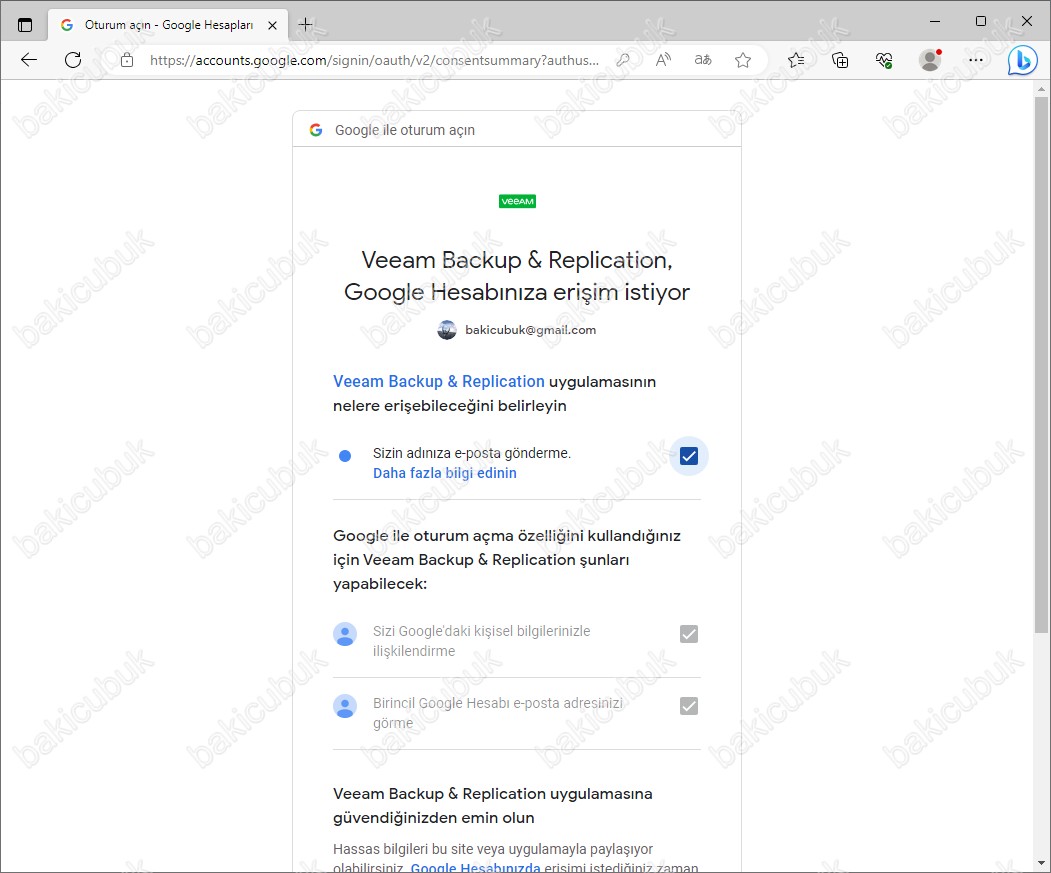This screenshot has height=873, width=1051.
Task: Click the profile icon beside kişisel bilgilerinizle
Action: (345, 634)
